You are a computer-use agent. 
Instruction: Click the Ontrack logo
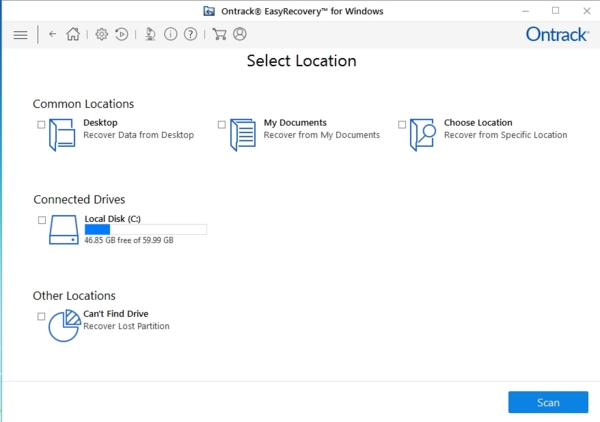click(558, 34)
